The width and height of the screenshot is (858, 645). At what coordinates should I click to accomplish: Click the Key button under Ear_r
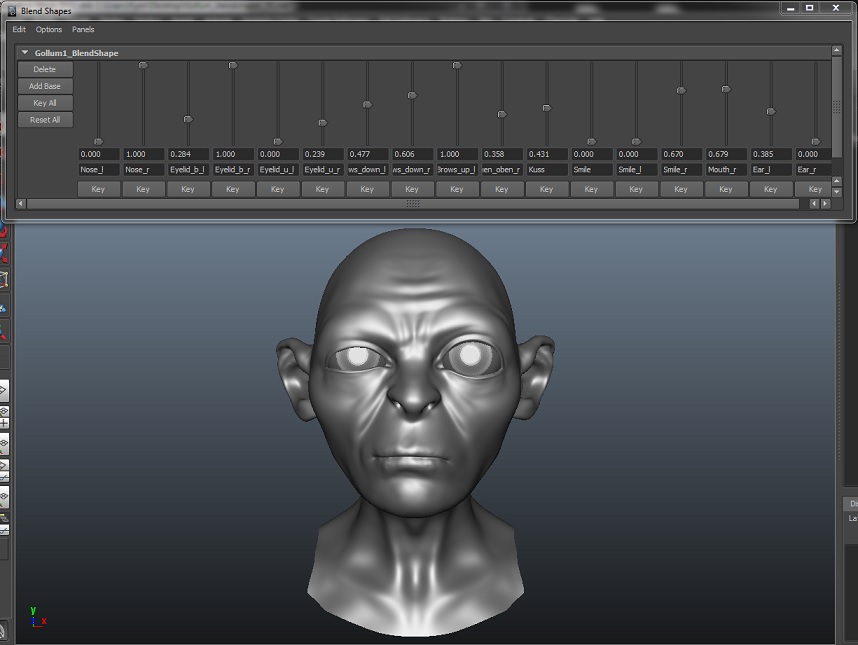coord(814,189)
